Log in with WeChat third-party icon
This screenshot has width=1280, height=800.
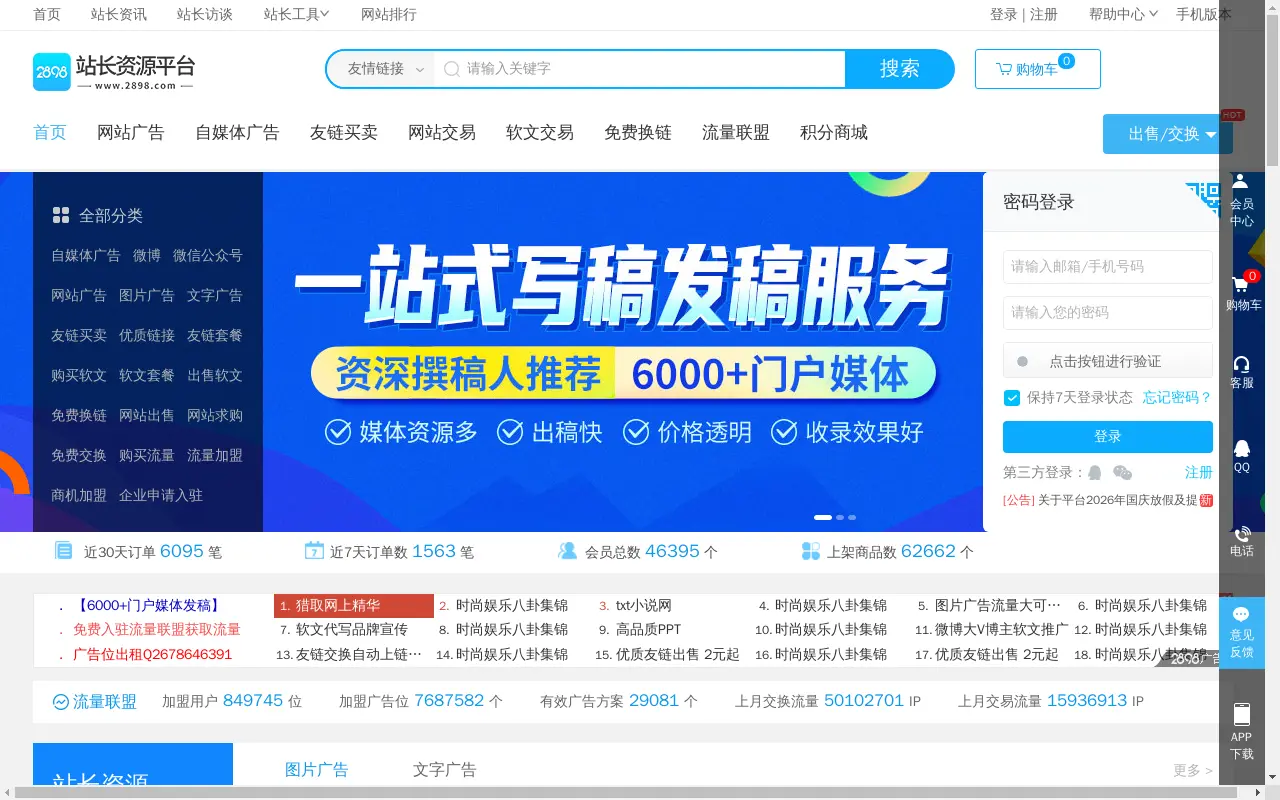[x=1123, y=472]
